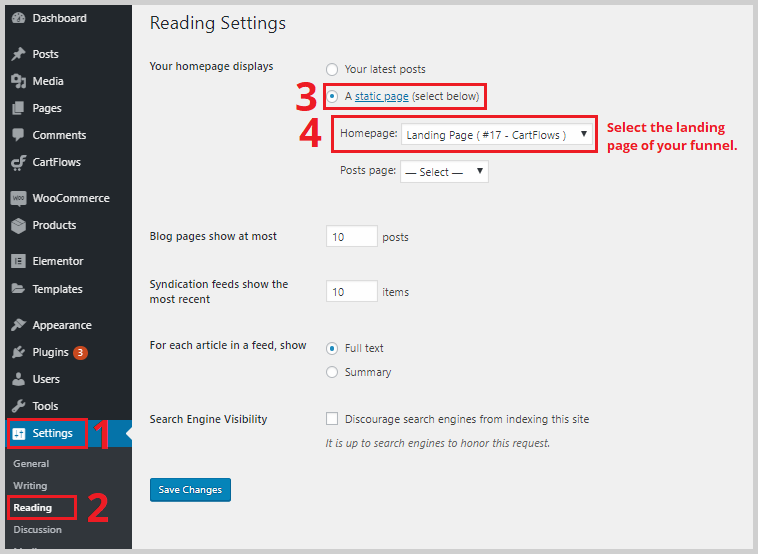This screenshot has height=554, width=758.
Task: Click the Templates folder icon
Action: pos(18,289)
